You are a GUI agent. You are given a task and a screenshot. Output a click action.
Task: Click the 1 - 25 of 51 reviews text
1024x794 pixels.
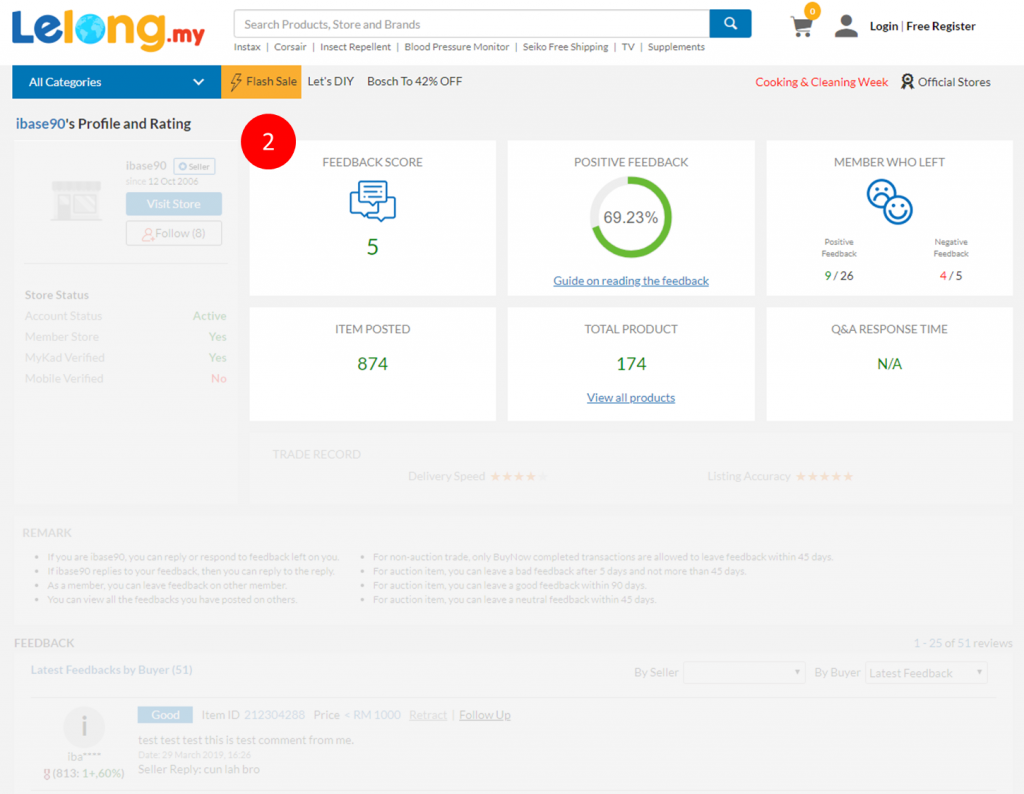[963, 643]
